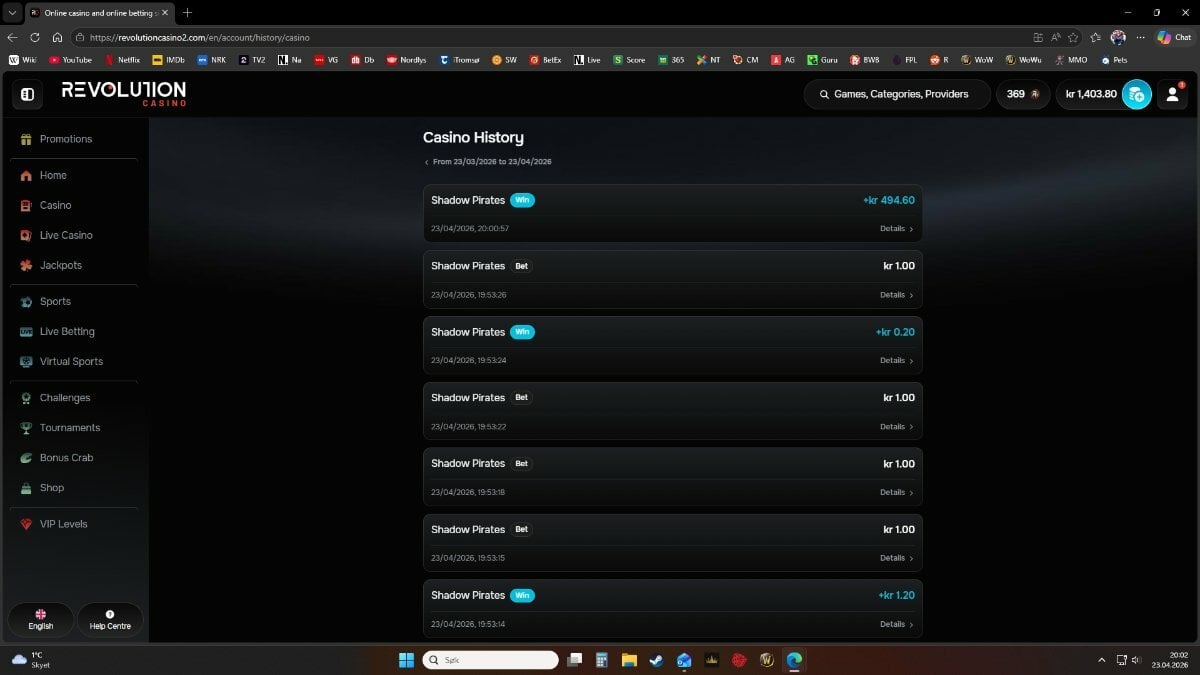Switch to Live Casino menu item
Screen dimensions: 1200x675
(x=65, y=235)
